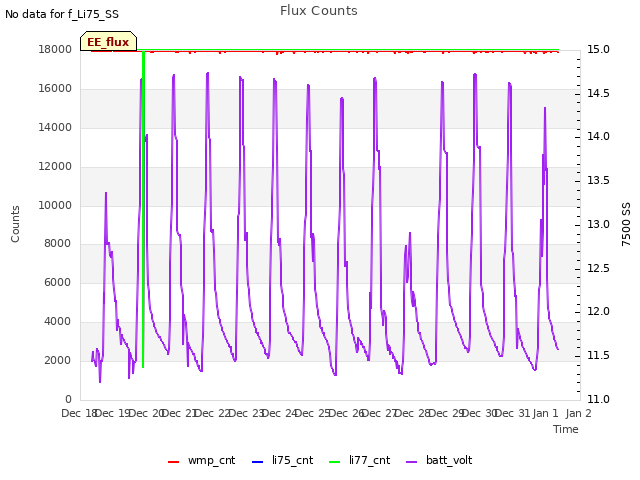This screenshot has height=480, width=640.
Task: Click the green li77_cnt legend swatch
Action: click(x=335, y=462)
